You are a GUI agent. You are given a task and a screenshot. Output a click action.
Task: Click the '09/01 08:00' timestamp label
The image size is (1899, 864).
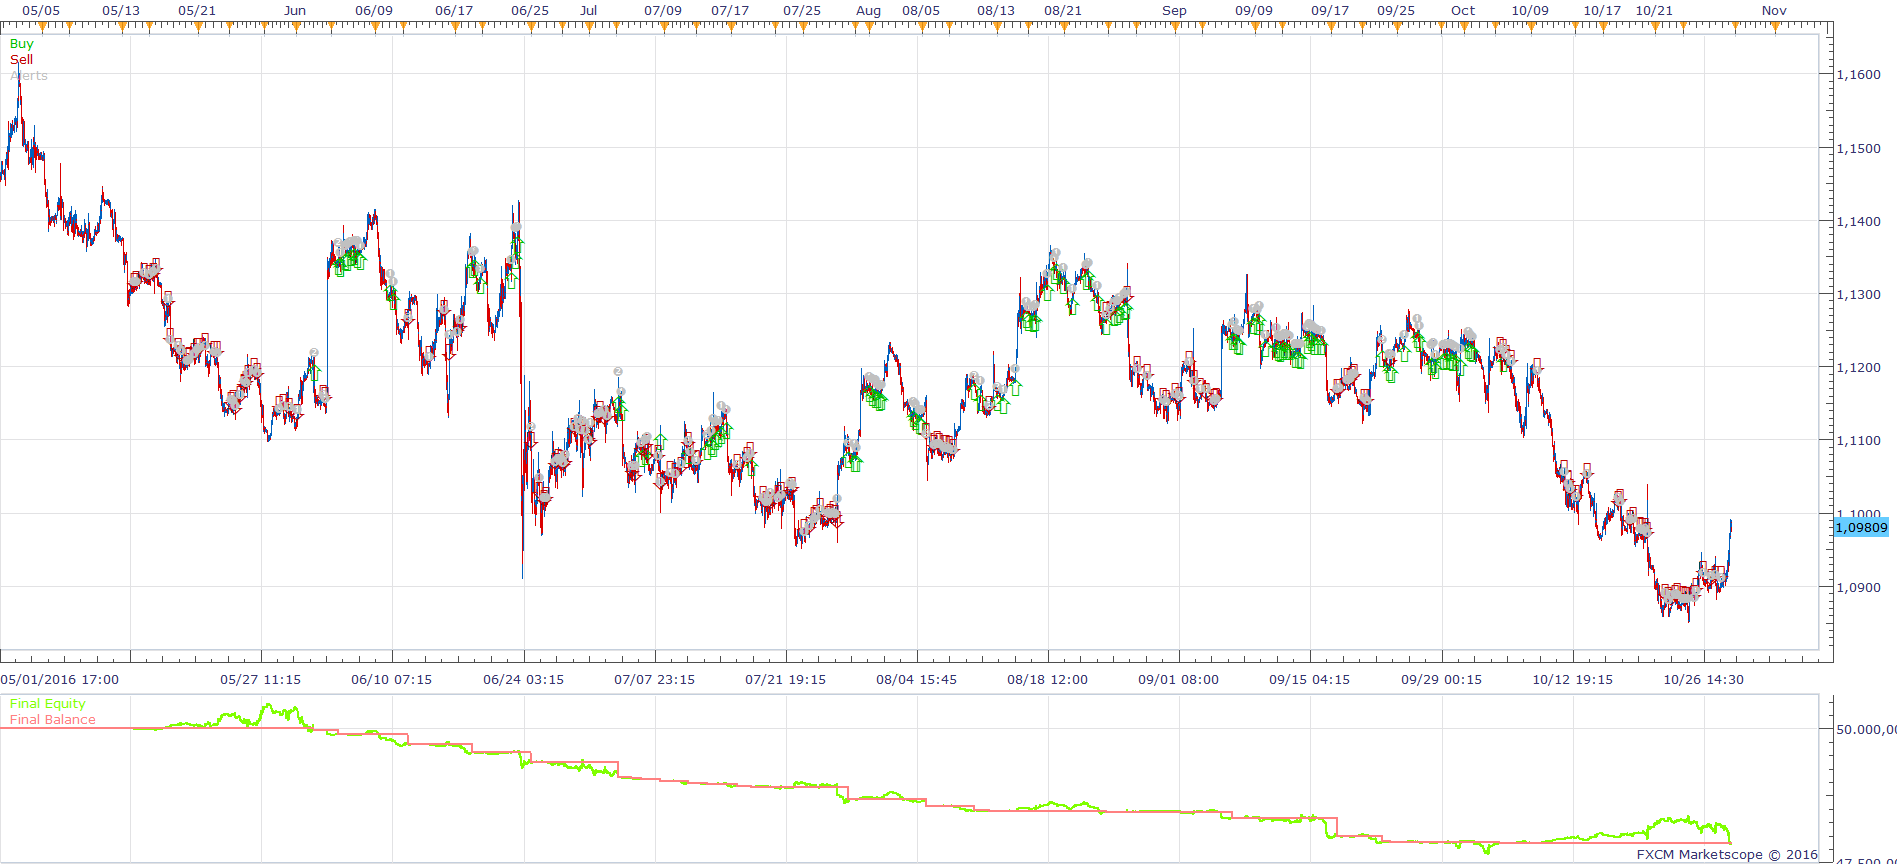pos(1178,680)
